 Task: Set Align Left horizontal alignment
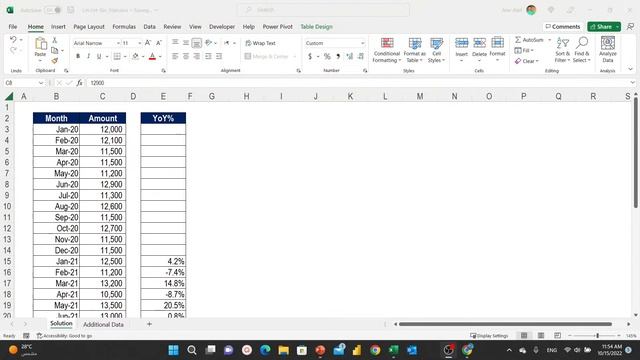click(175, 56)
